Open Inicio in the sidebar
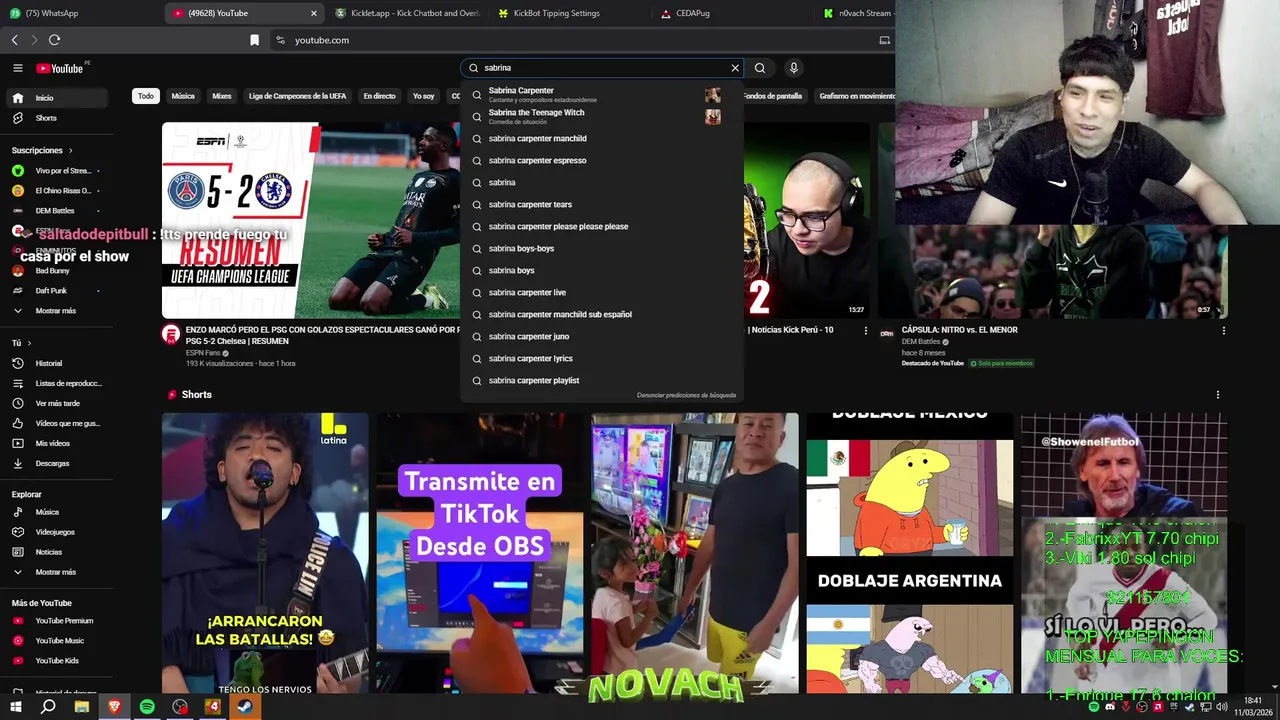The height and width of the screenshot is (720, 1280). [58, 98]
